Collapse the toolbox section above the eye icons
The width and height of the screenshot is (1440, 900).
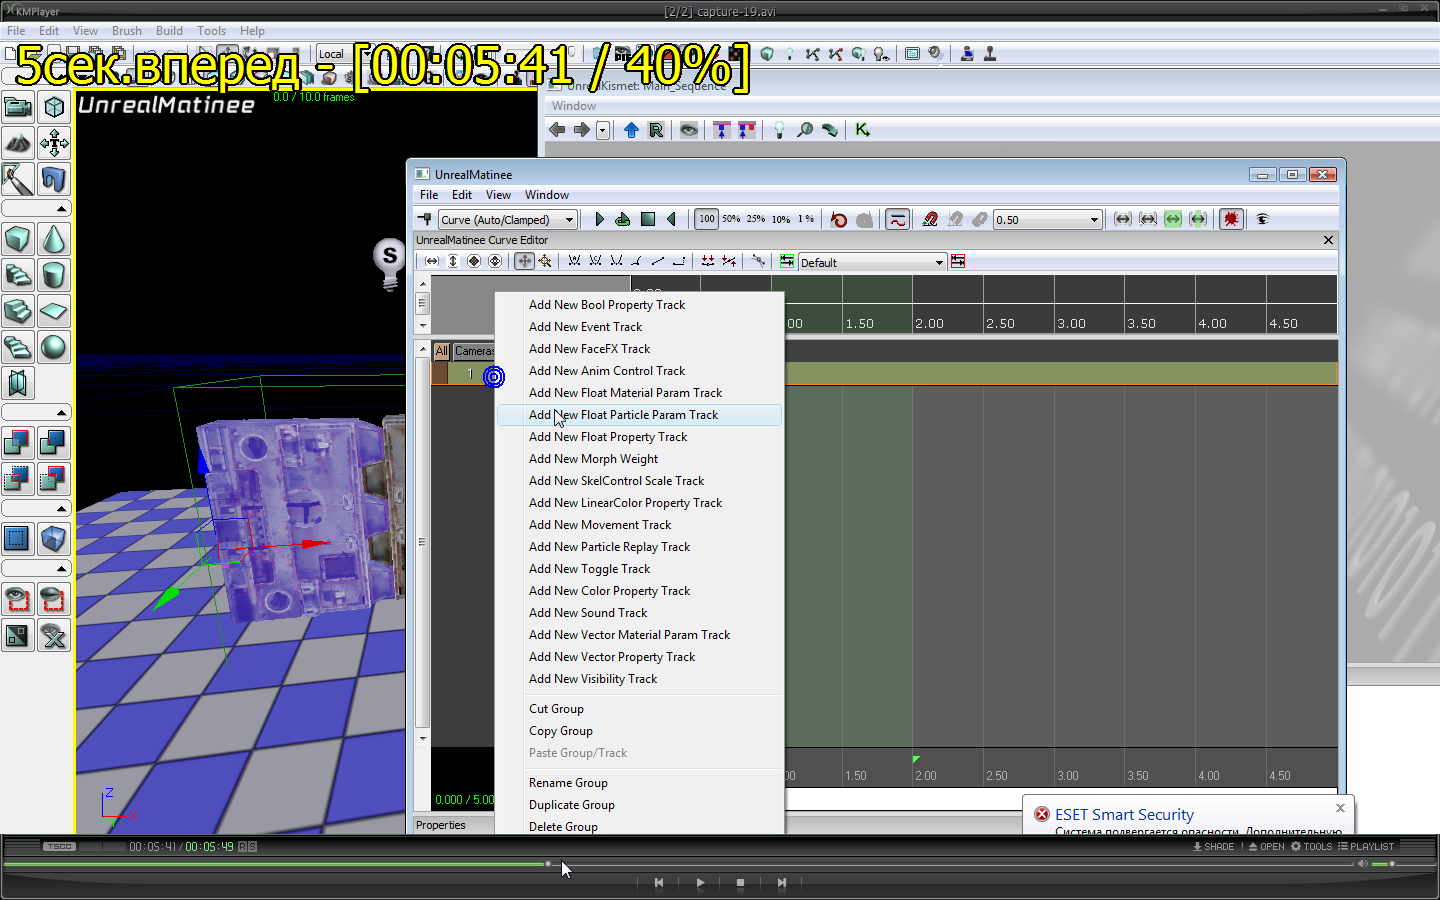pos(36,568)
